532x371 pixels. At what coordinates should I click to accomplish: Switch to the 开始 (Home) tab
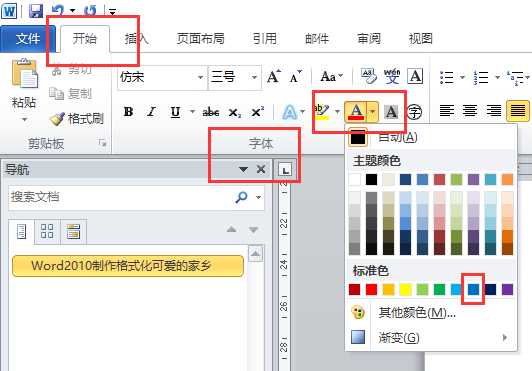[85, 39]
